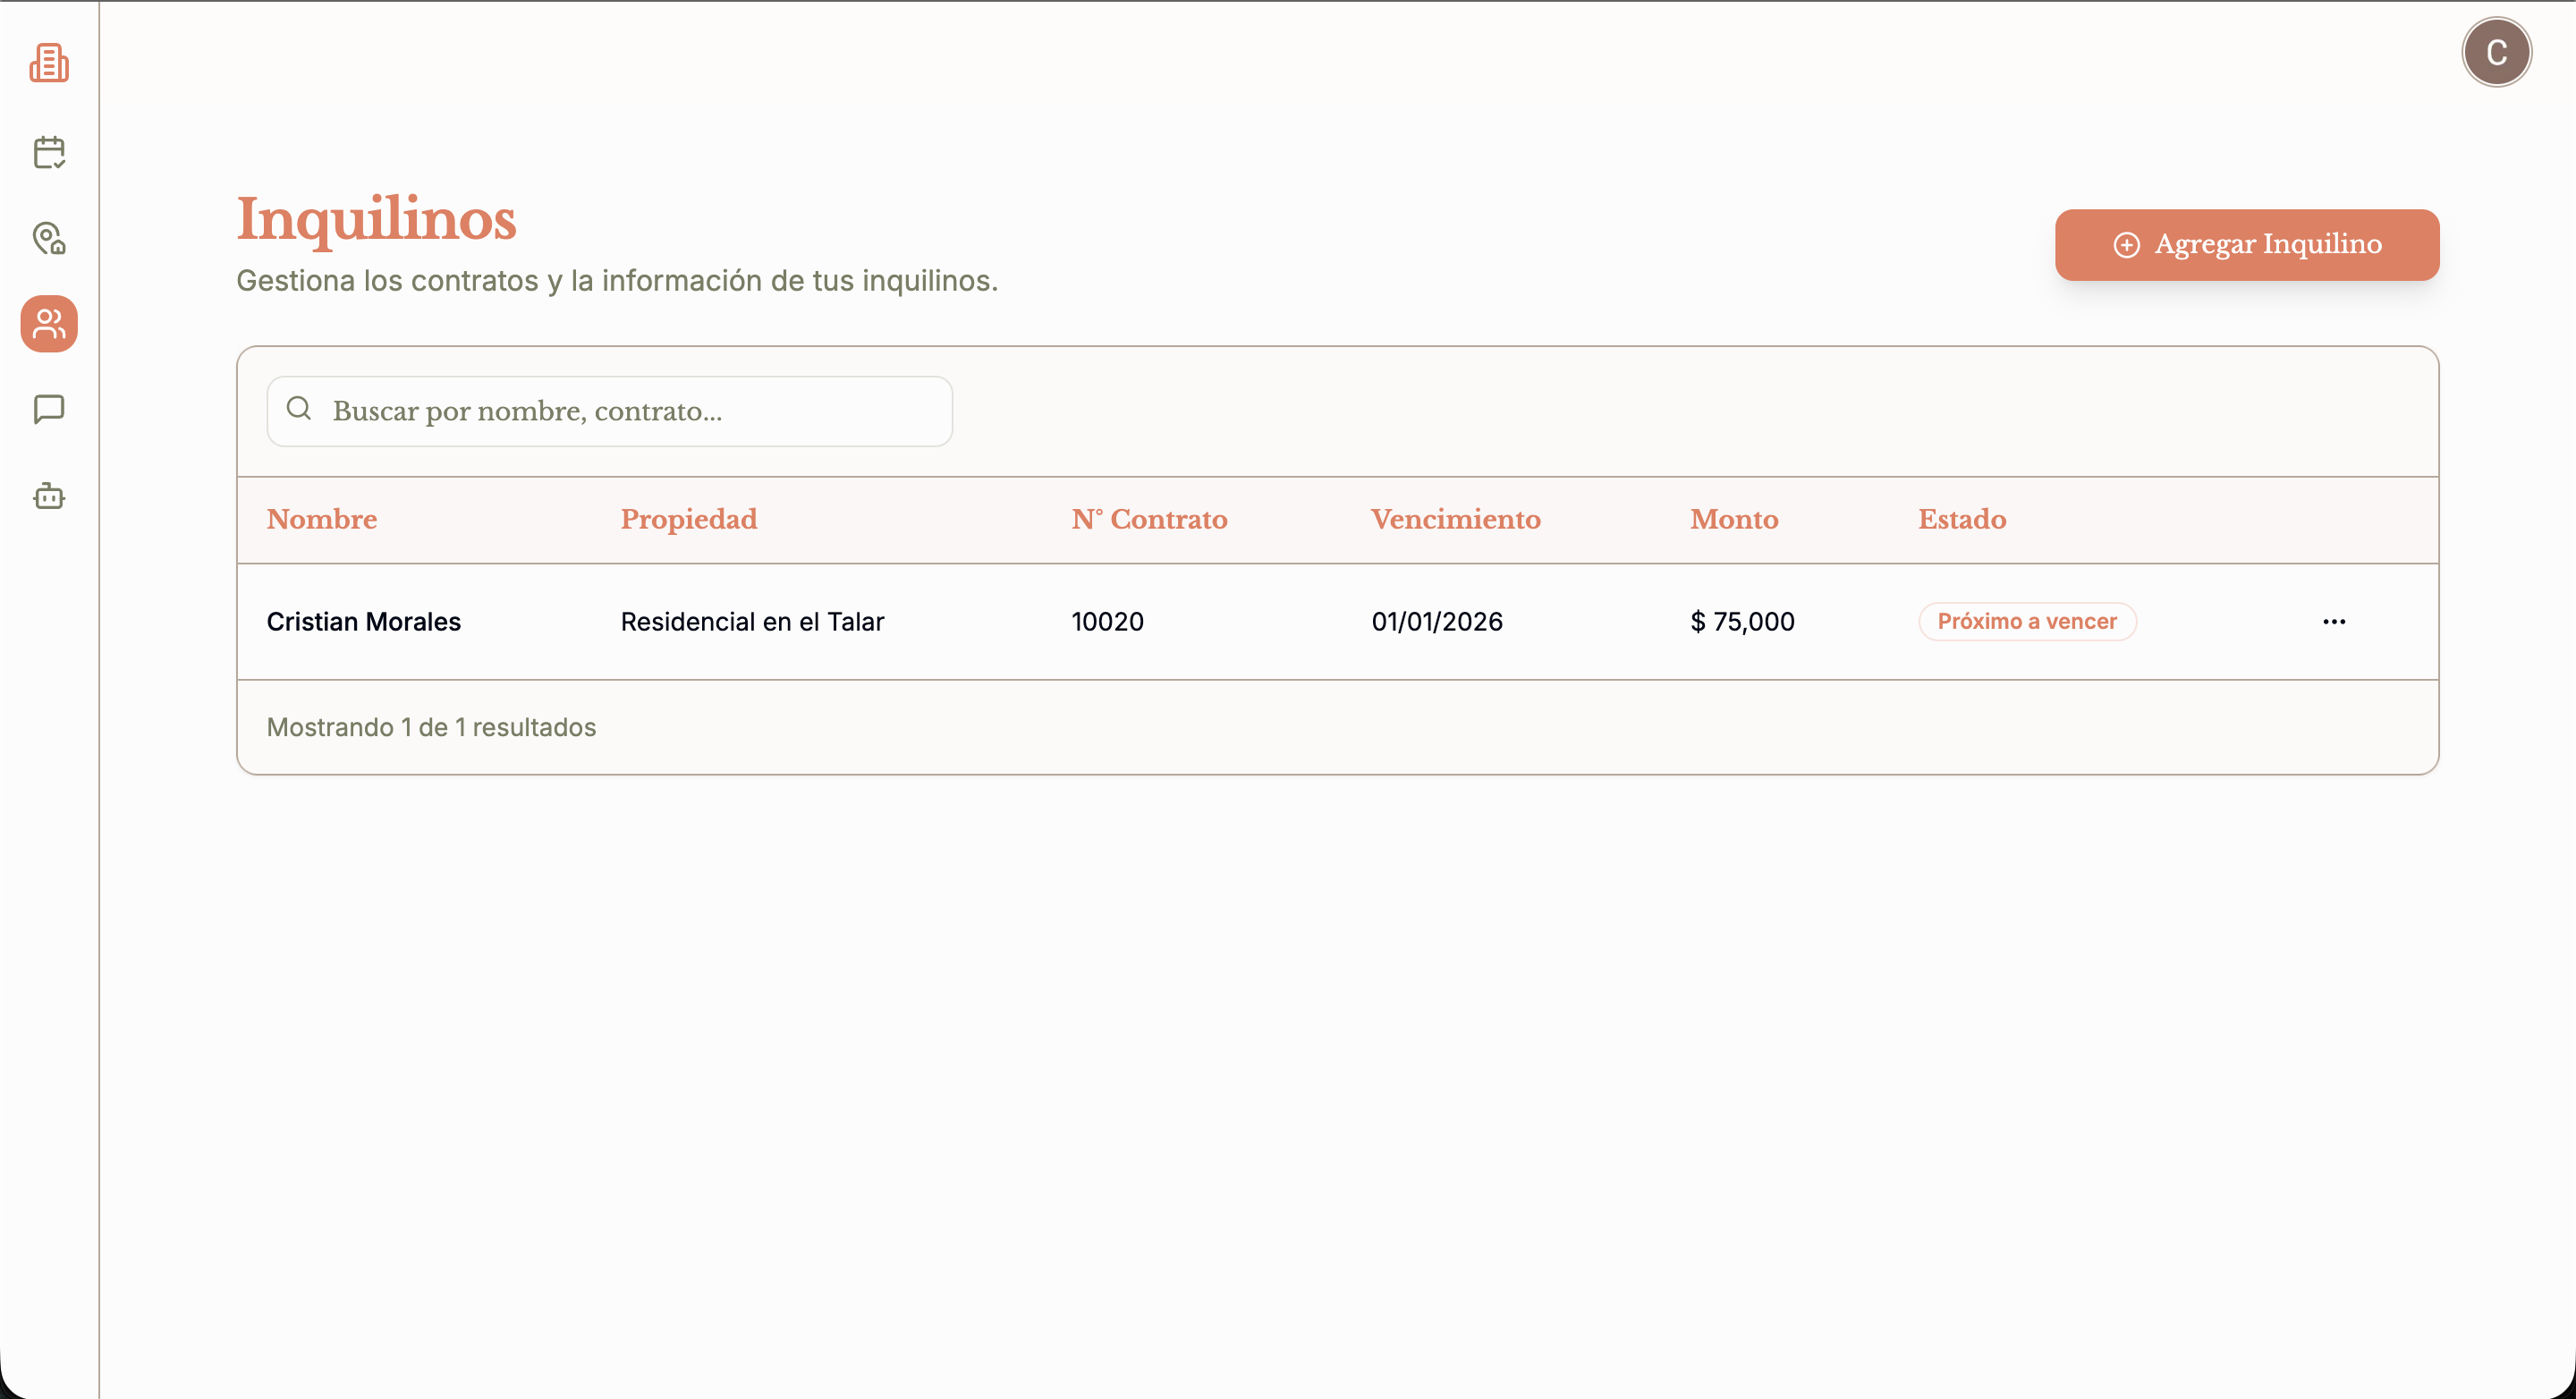Click the Estado column header
Screen dimensions: 2576x1399
[x=1961, y=519]
